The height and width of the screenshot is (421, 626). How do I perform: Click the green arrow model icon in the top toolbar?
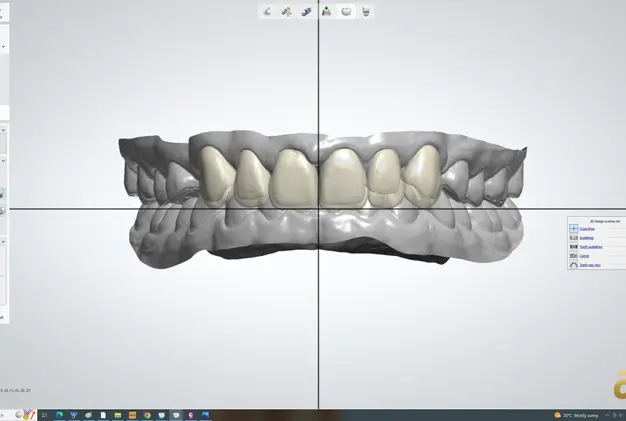click(326, 11)
